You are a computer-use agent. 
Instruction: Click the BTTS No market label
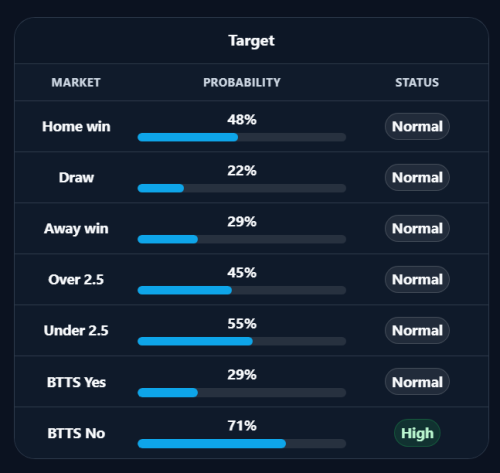[76, 433]
